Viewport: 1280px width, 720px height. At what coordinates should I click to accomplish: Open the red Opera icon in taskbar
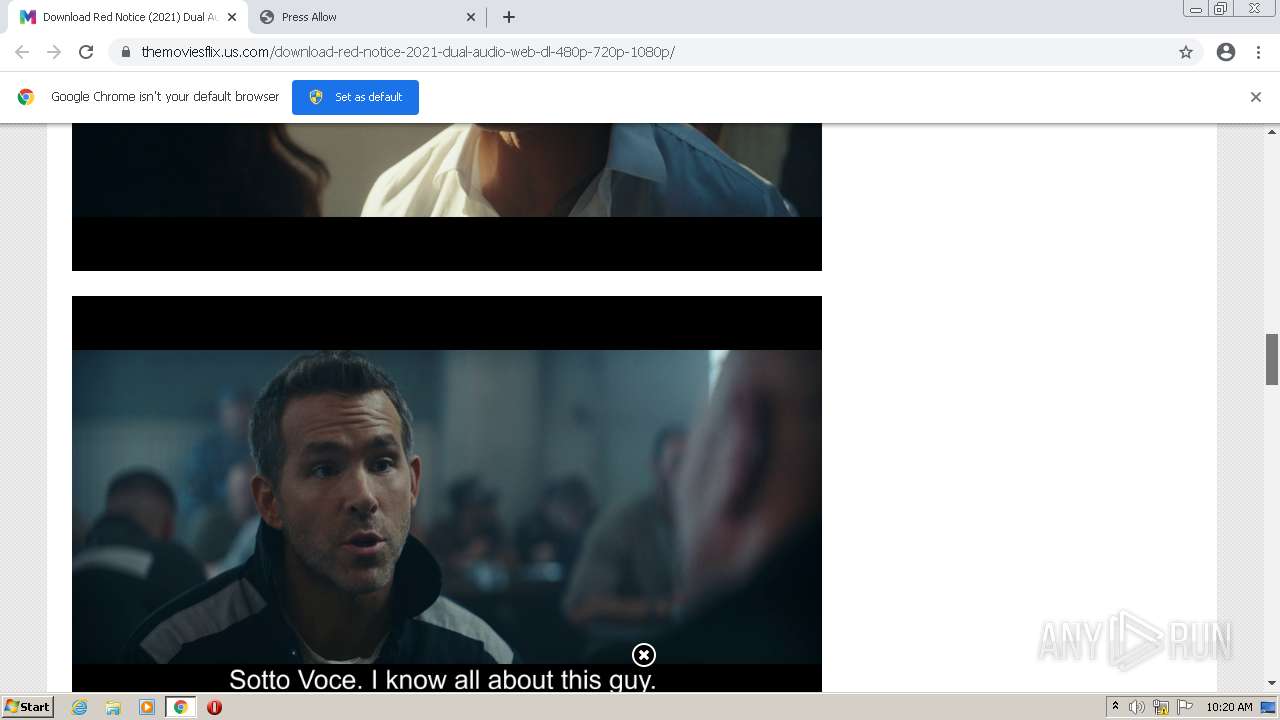point(214,707)
